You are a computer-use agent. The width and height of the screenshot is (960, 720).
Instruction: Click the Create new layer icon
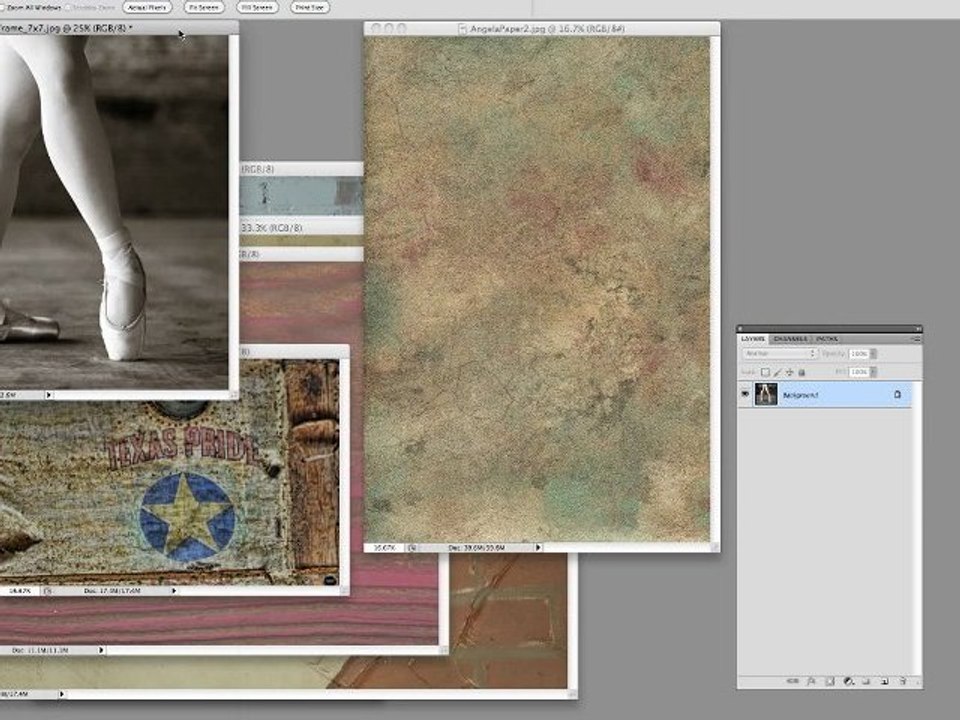(884, 681)
